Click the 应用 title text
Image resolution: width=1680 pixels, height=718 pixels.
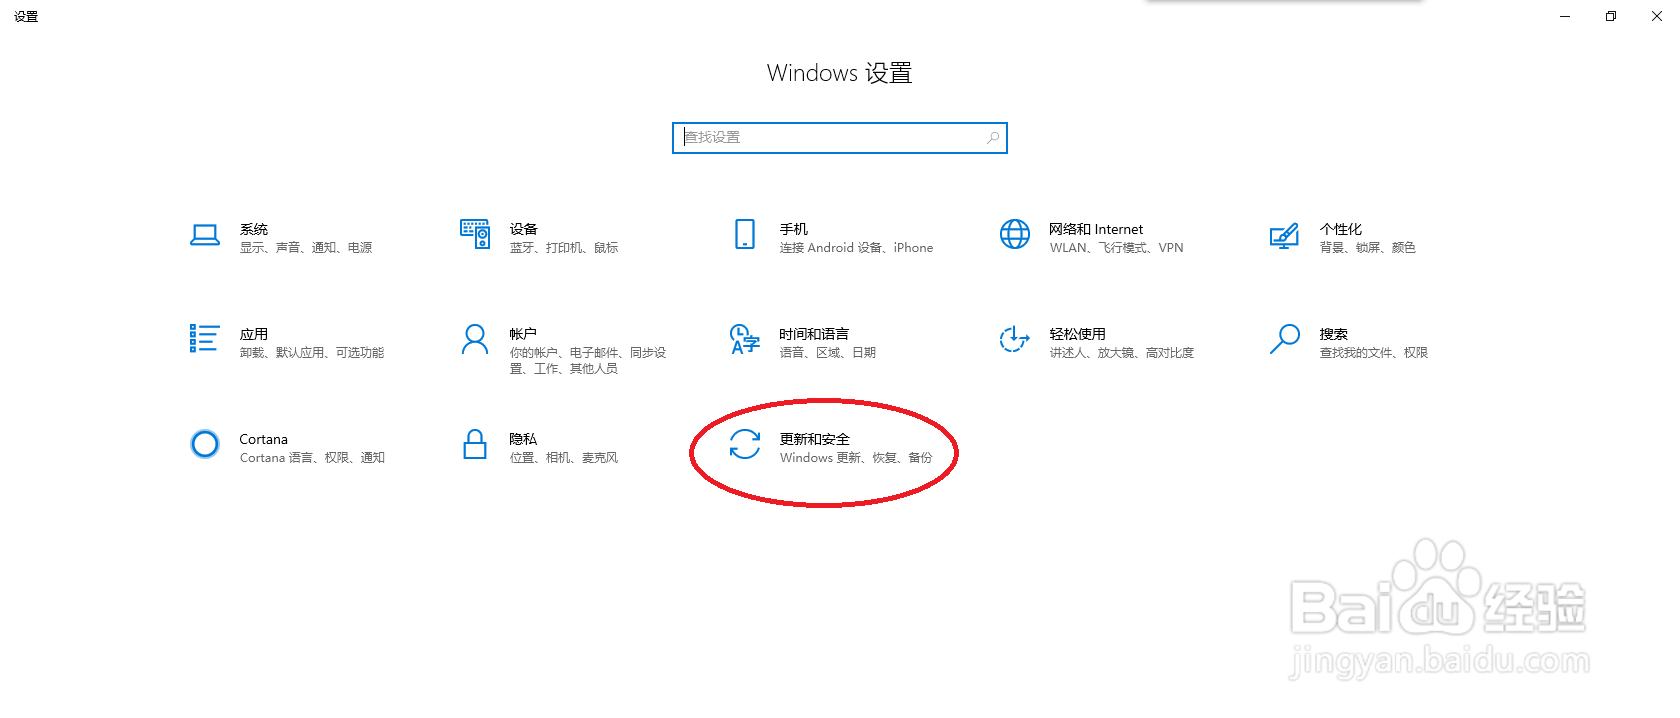(x=254, y=334)
